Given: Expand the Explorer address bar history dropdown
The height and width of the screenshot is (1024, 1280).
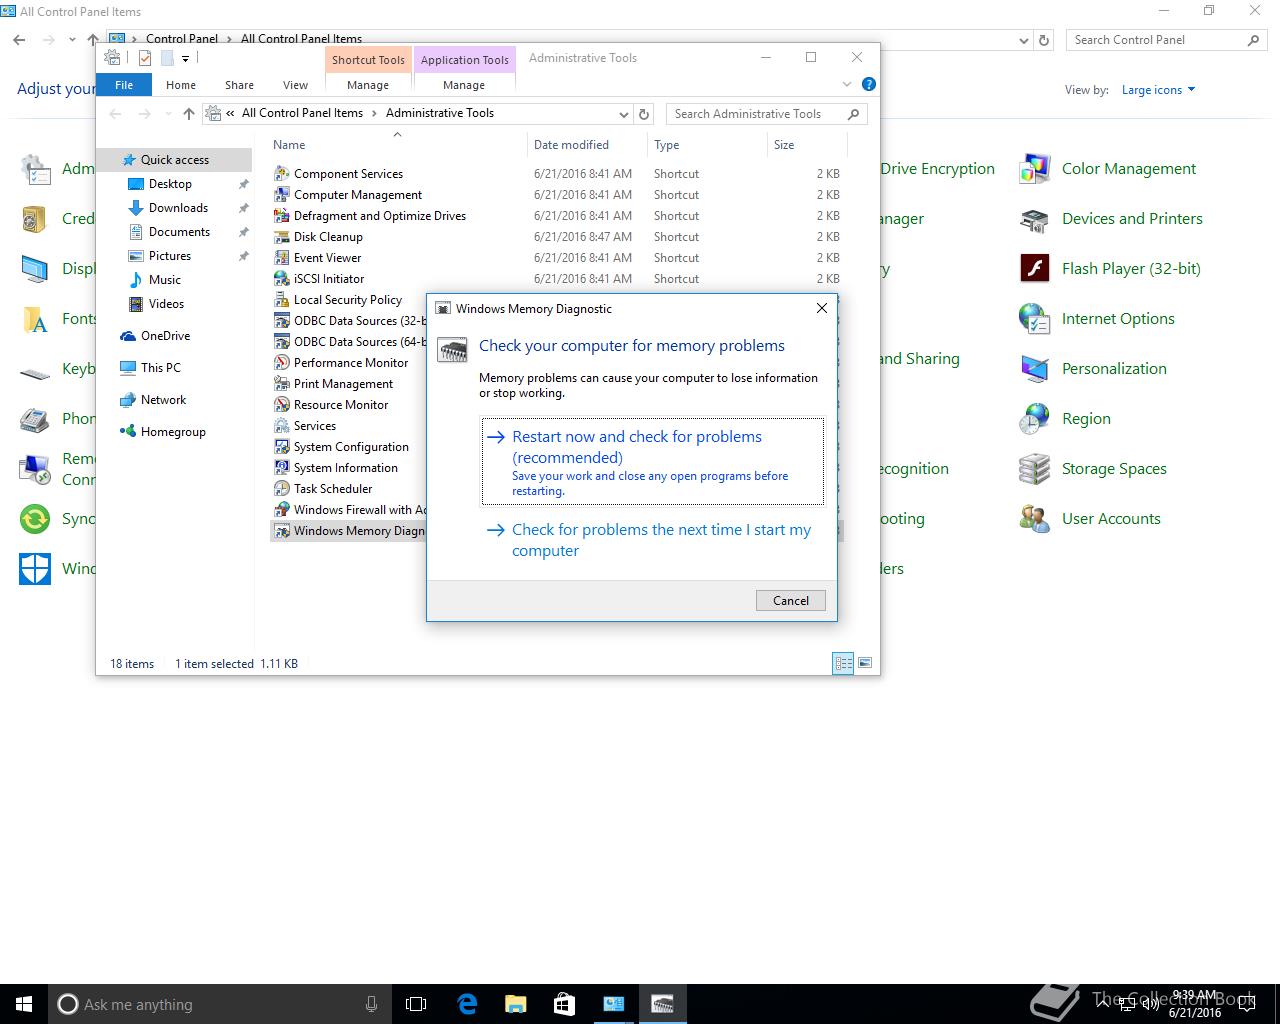Looking at the screenshot, I should point(624,114).
